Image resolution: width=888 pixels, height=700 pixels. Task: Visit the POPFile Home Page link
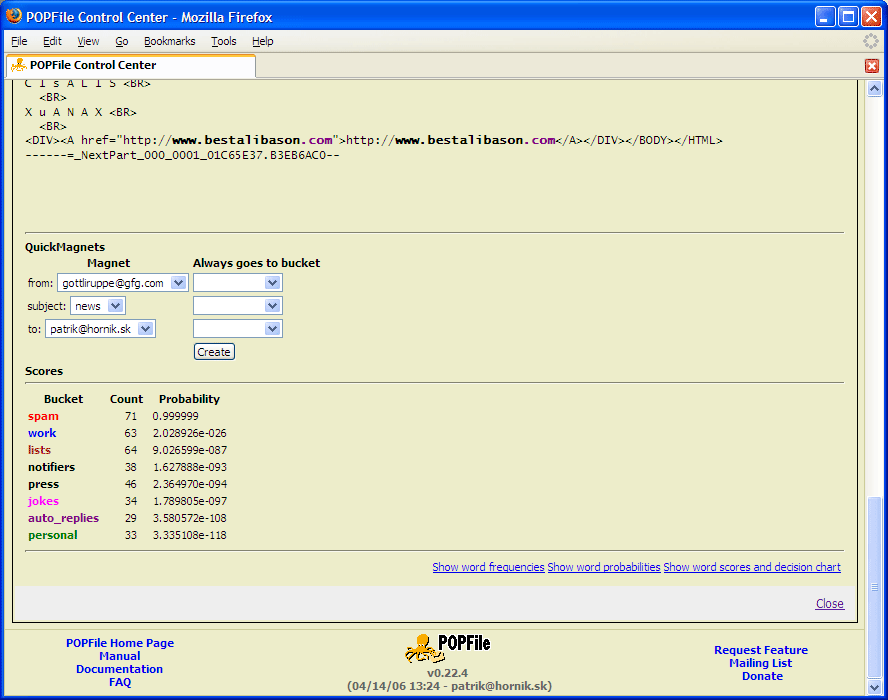tap(120, 643)
